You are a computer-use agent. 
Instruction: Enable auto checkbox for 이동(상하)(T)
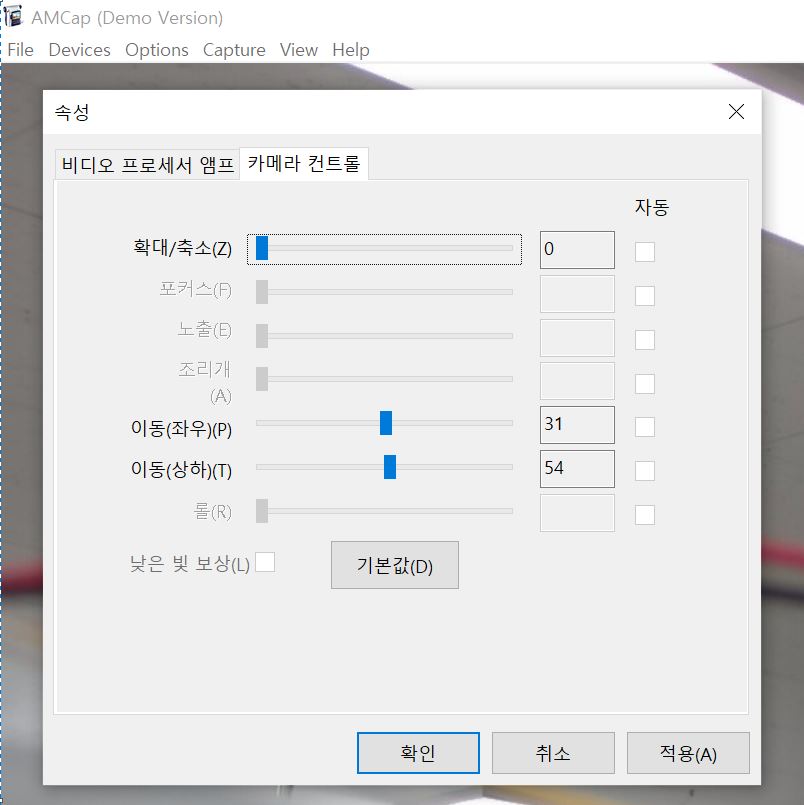pos(645,471)
